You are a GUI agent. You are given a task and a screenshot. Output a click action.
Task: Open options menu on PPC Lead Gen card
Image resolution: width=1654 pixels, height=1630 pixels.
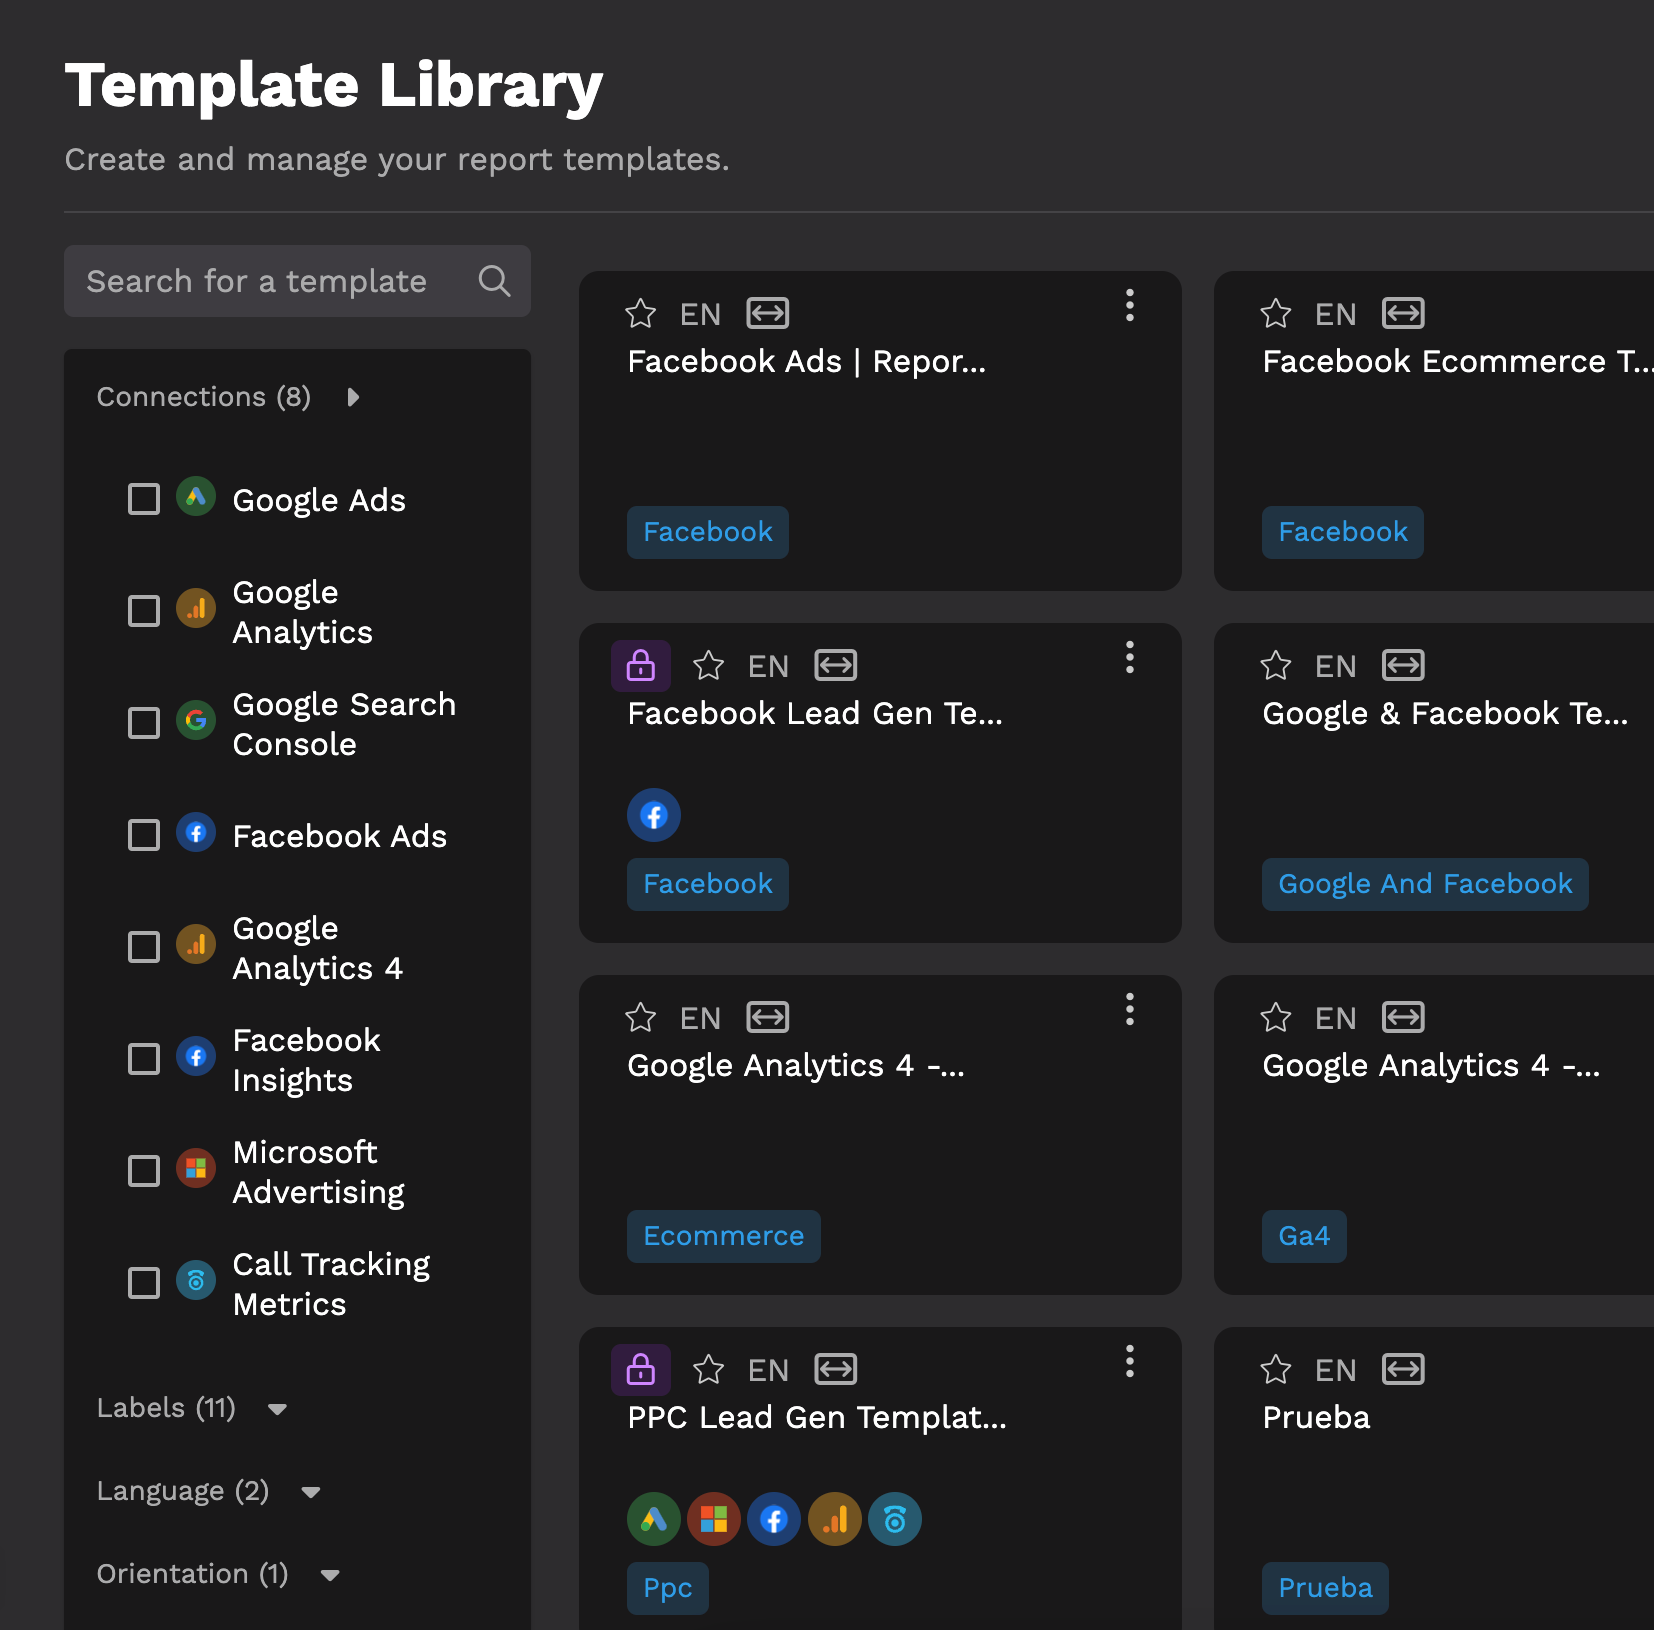pyautogui.click(x=1130, y=1362)
